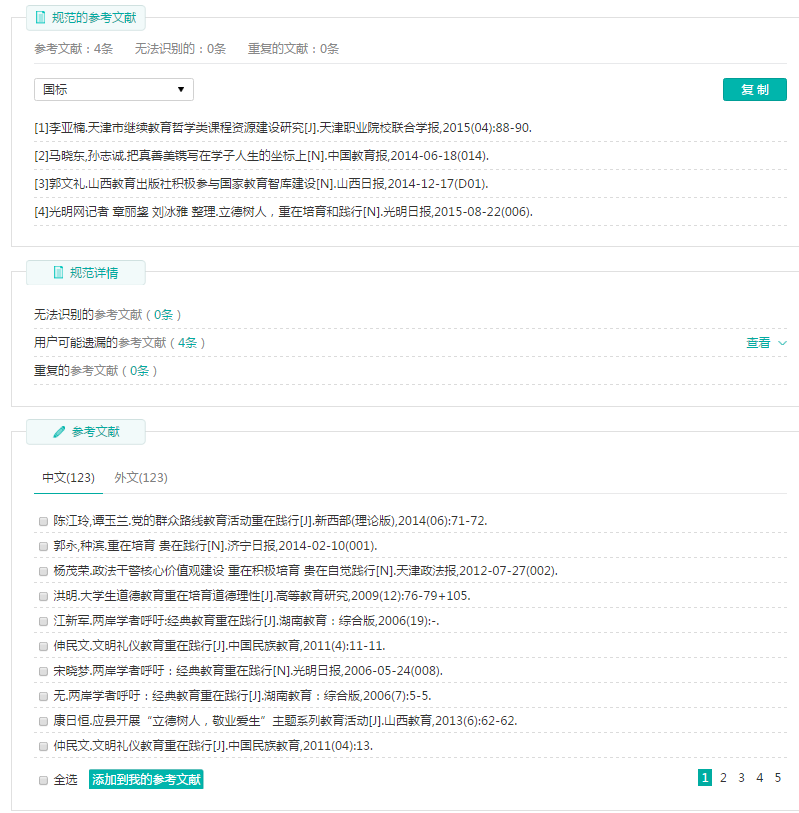Click the 0条 unrecognized references count
This screenshot has width=799, height=813.
coord(162,314)
